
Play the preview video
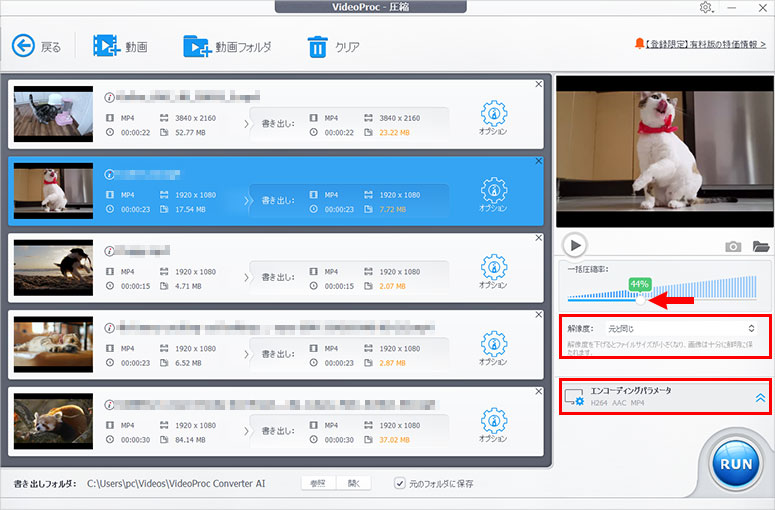pos(574,245)
